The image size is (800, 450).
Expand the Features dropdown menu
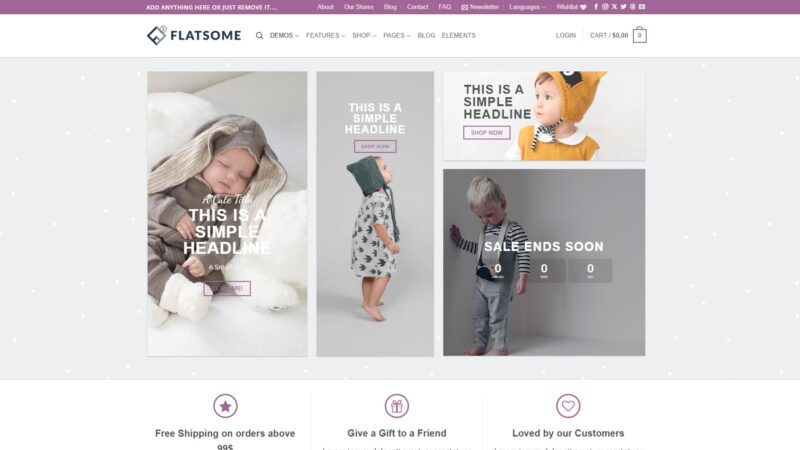click(x=326, y=36)
